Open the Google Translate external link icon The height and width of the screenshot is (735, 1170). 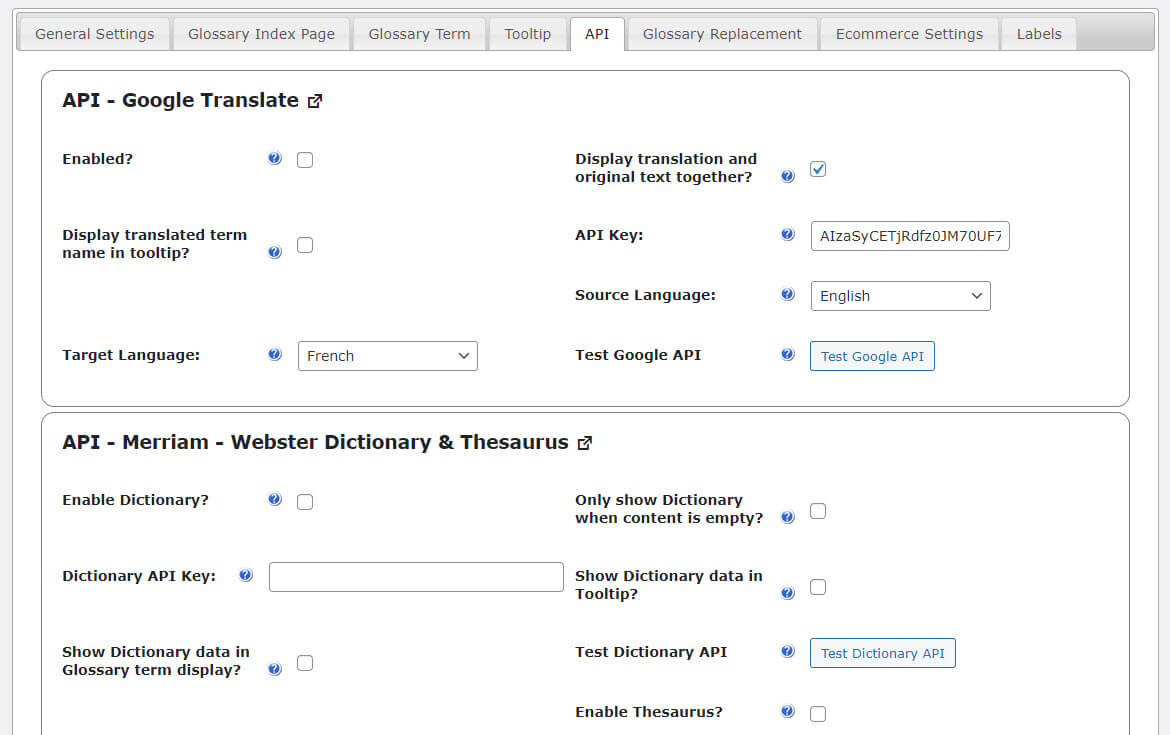(315, 100)
